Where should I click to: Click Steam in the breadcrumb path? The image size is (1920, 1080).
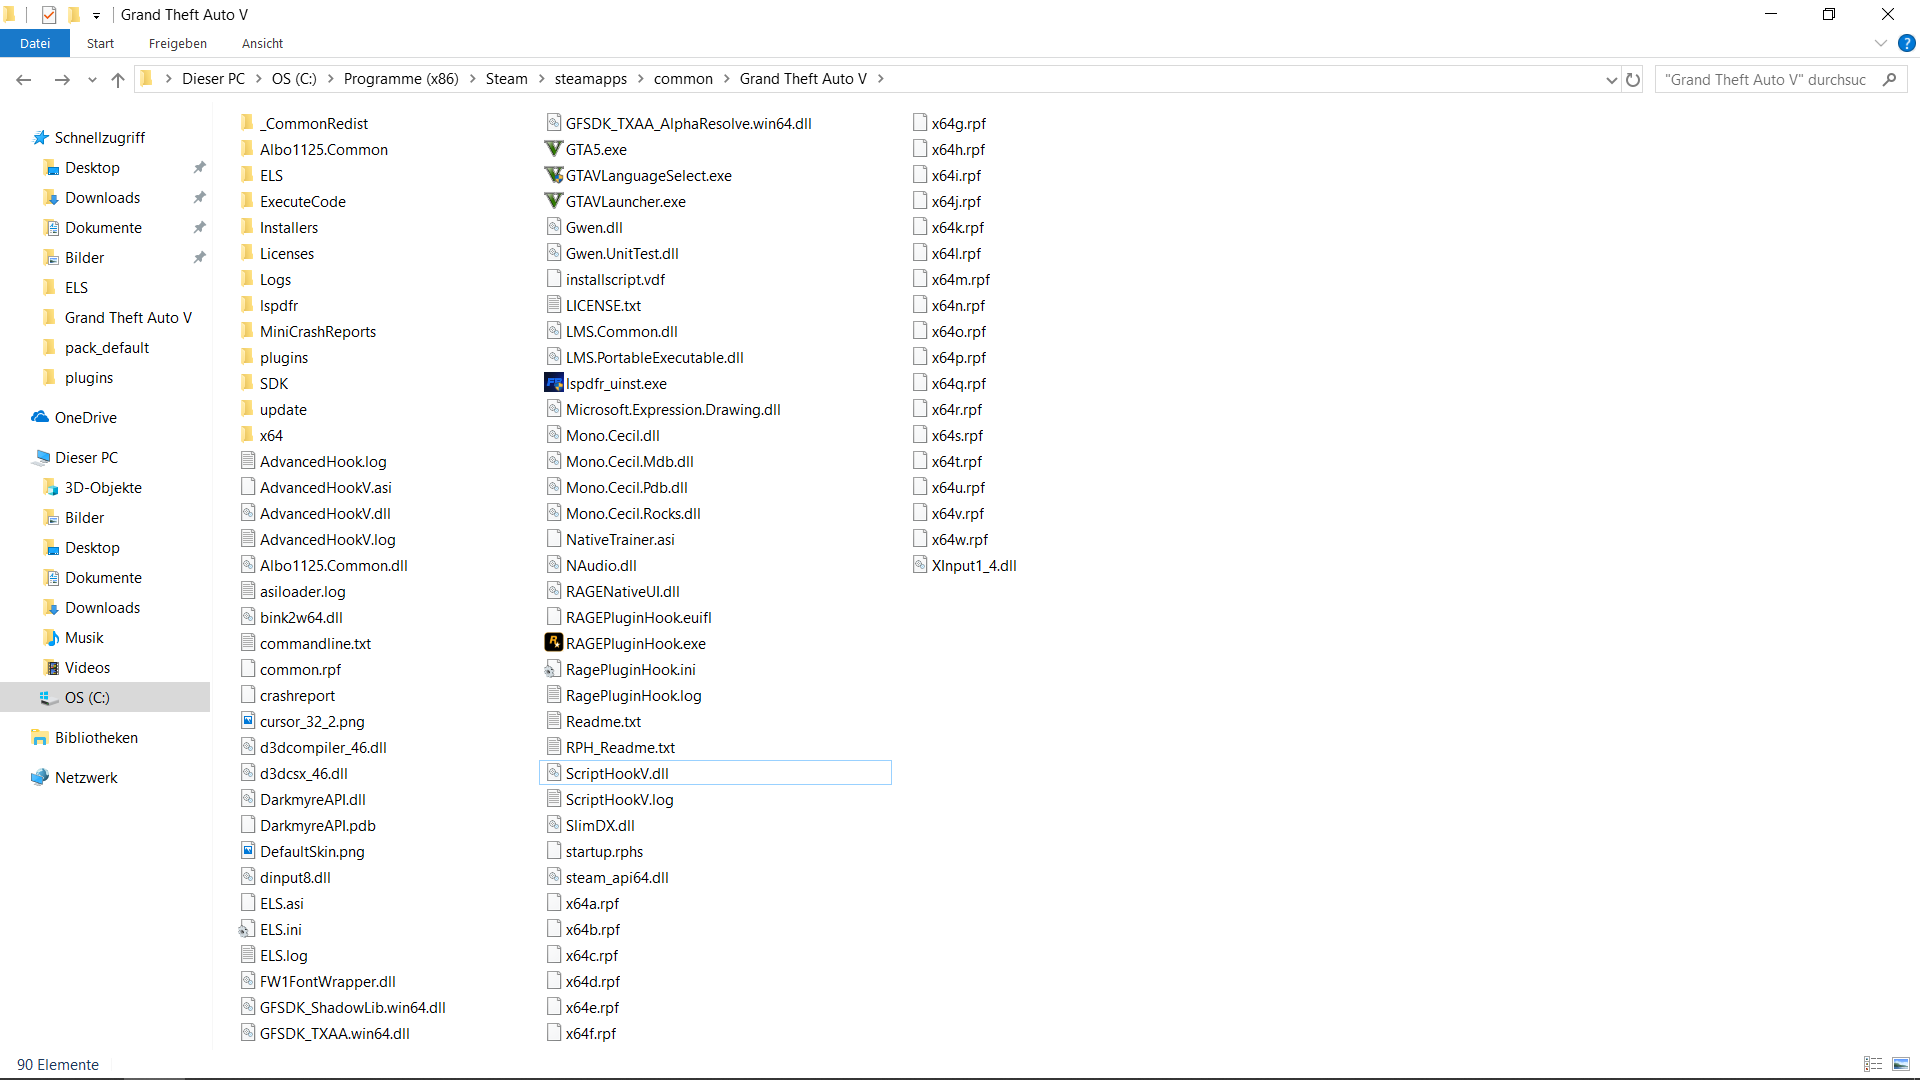click(x=506, y=79)
